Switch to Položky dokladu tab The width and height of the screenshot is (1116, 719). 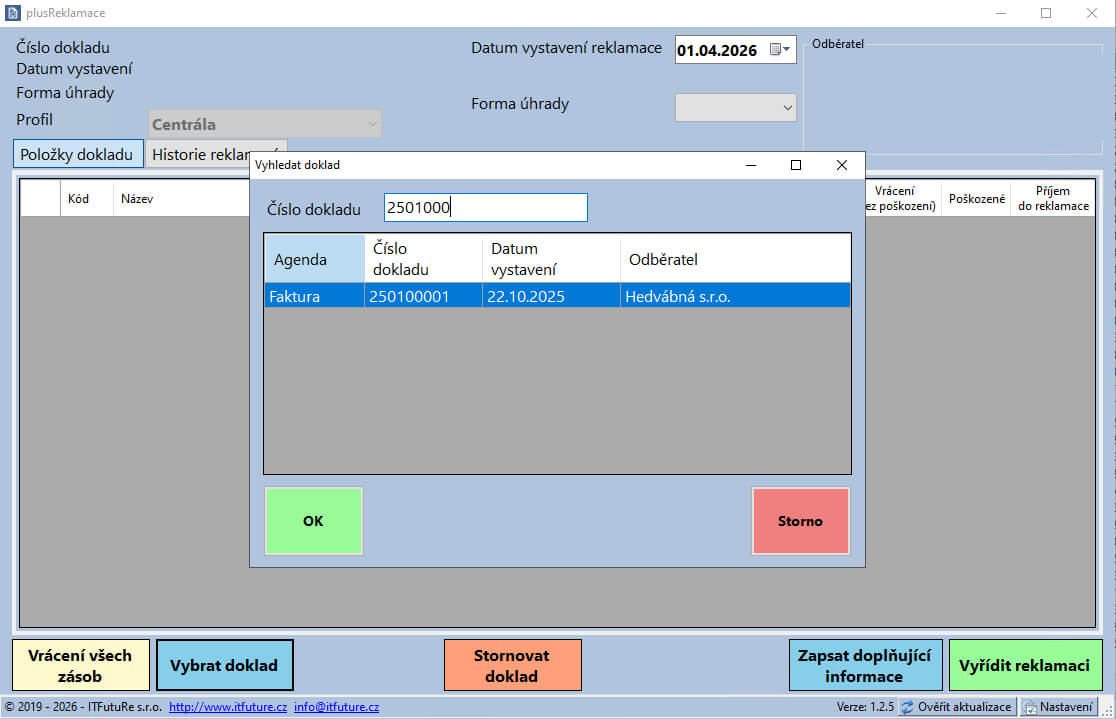(77, 155)
